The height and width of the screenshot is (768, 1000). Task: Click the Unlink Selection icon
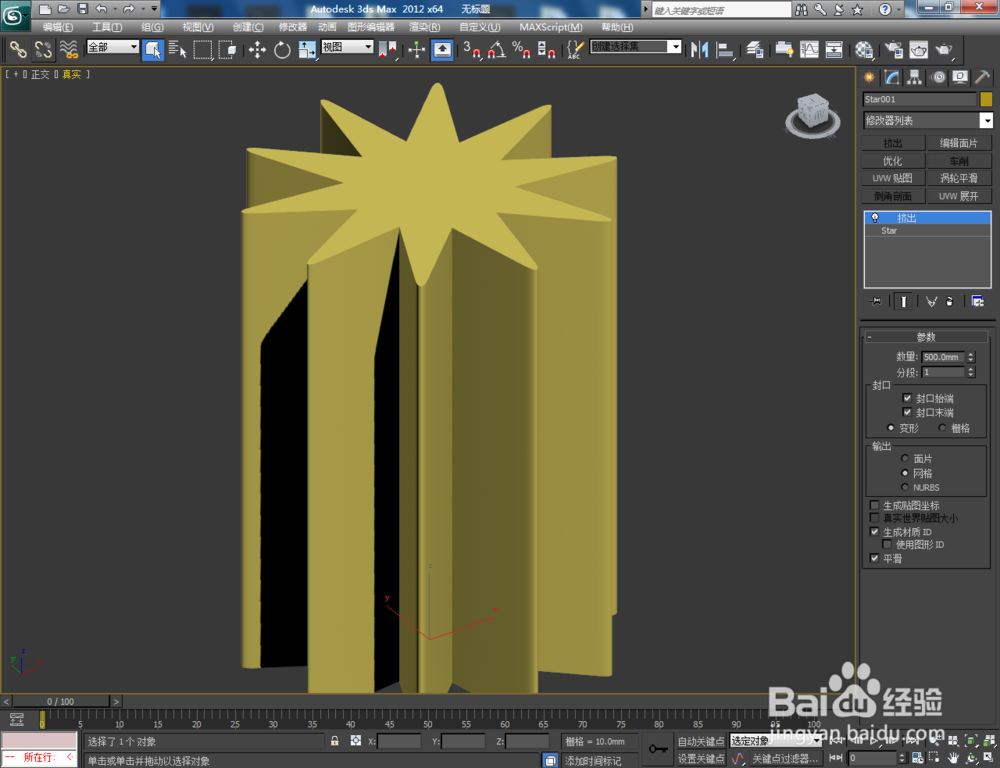pos(43,49)
